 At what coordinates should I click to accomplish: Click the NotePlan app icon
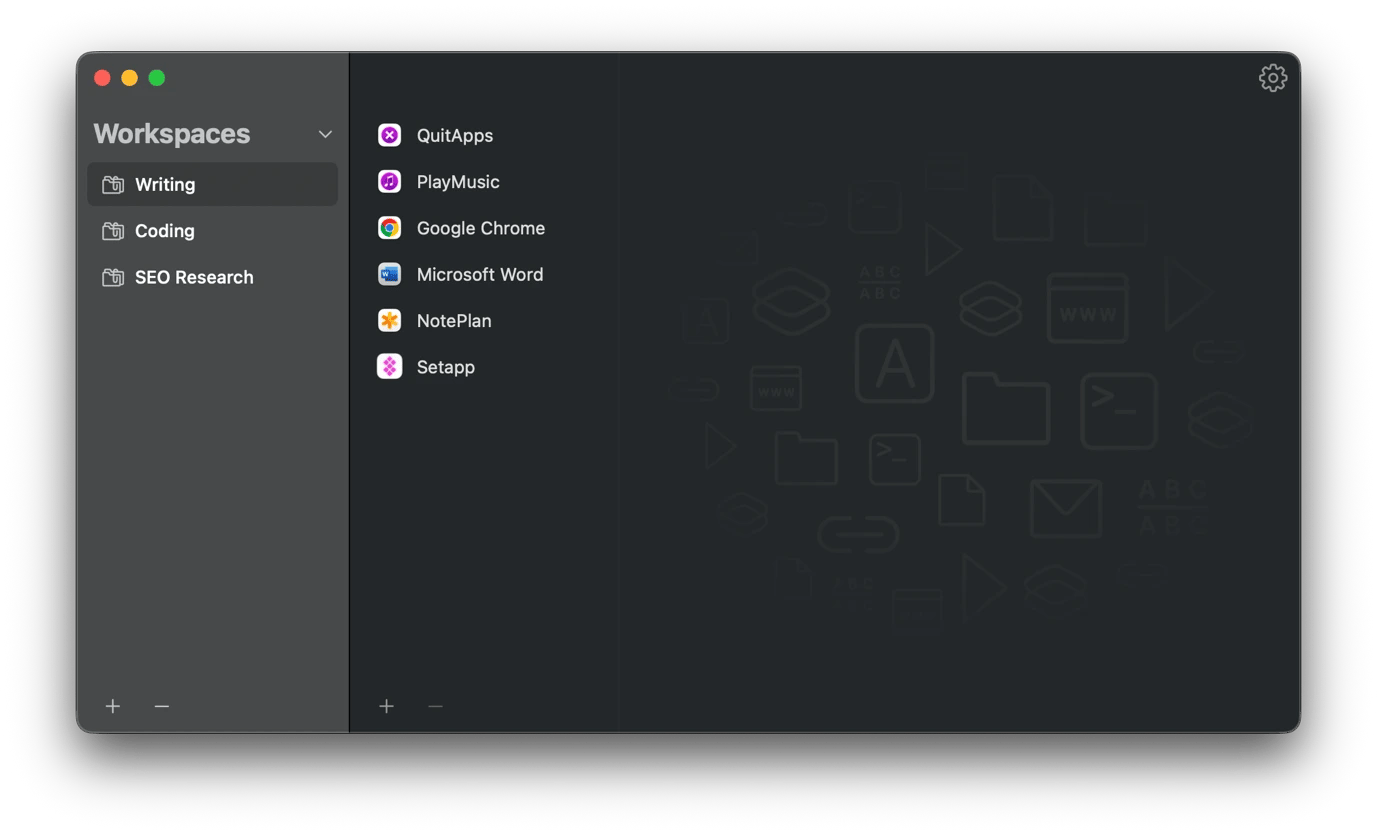point(389,320)
